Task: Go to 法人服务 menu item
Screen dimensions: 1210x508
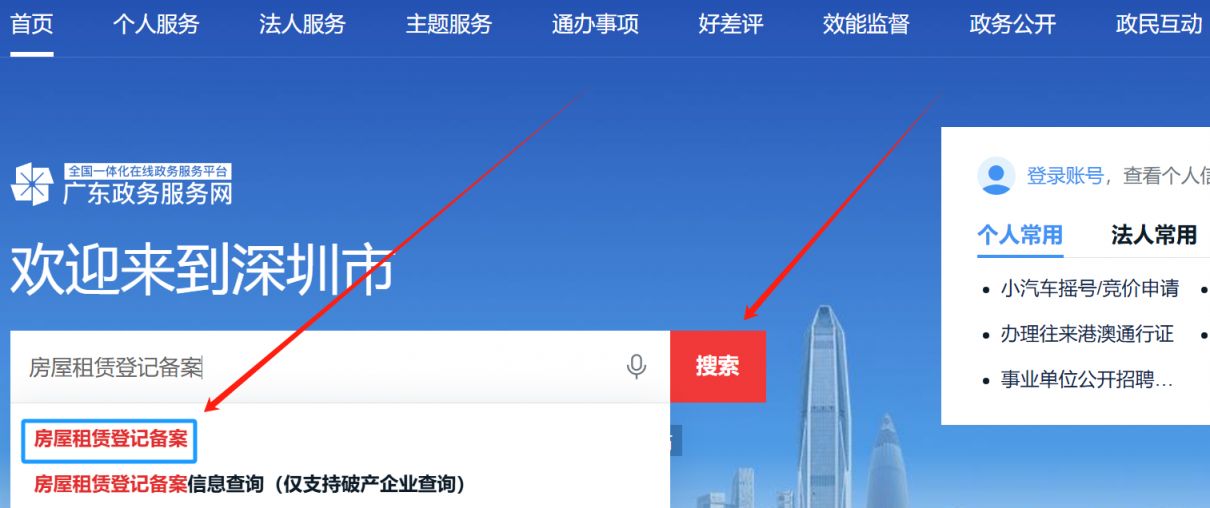Action: pyautogui.click(x=302, y=25)
